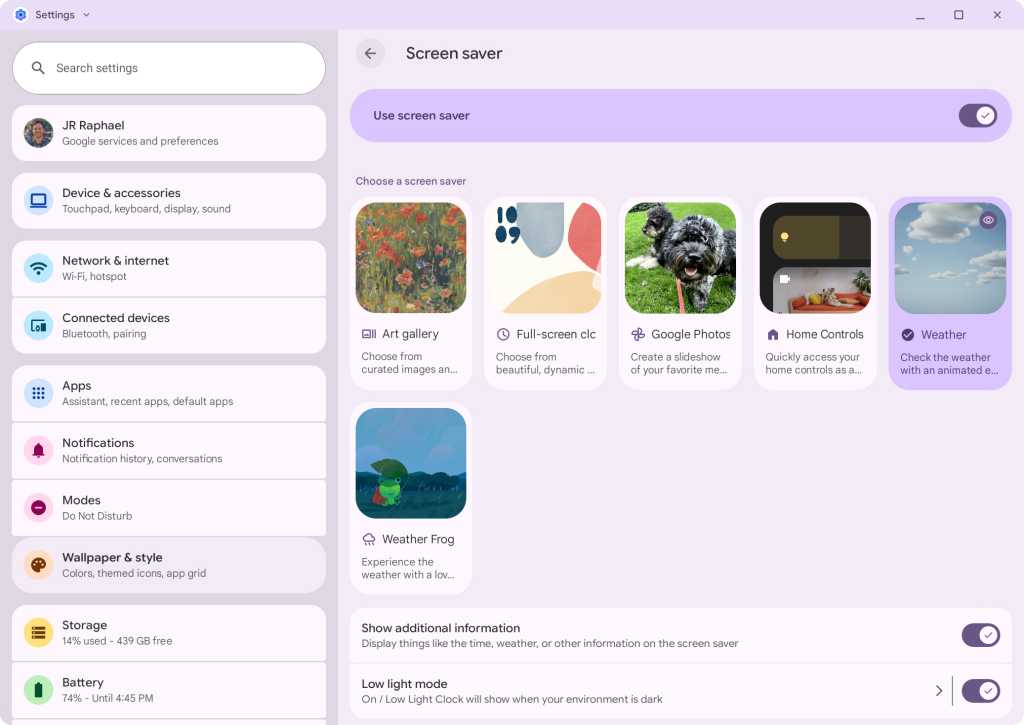Go back using the arrow button

[x=370, y=54]
